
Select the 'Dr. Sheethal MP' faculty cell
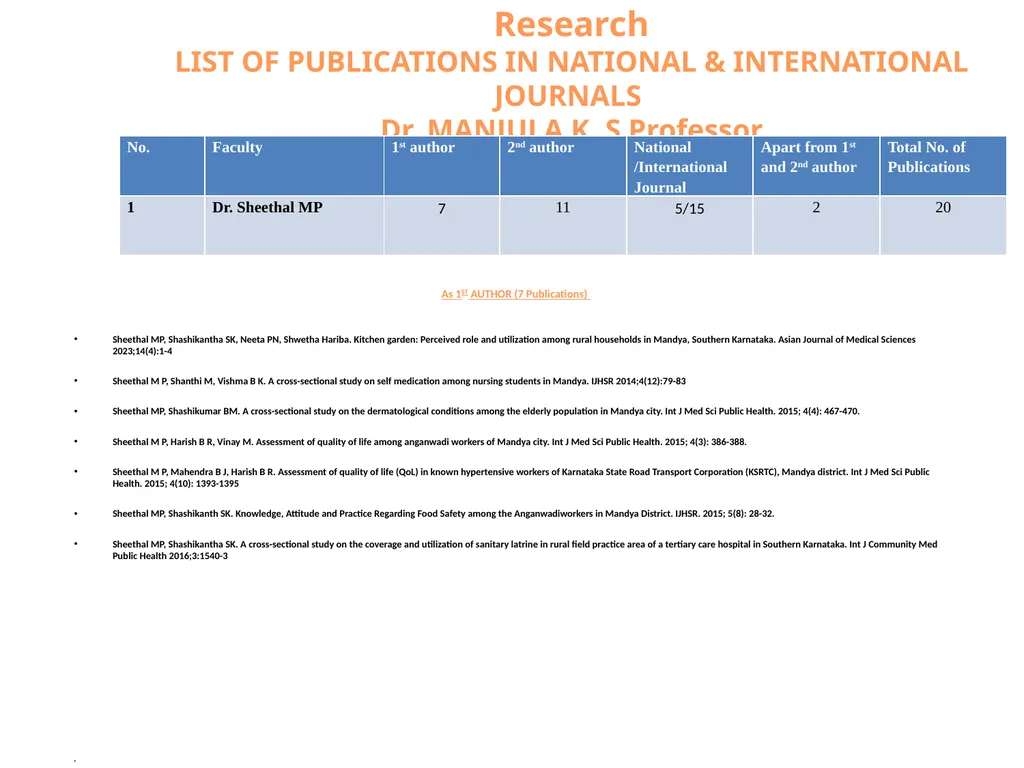tap(294, 225)
